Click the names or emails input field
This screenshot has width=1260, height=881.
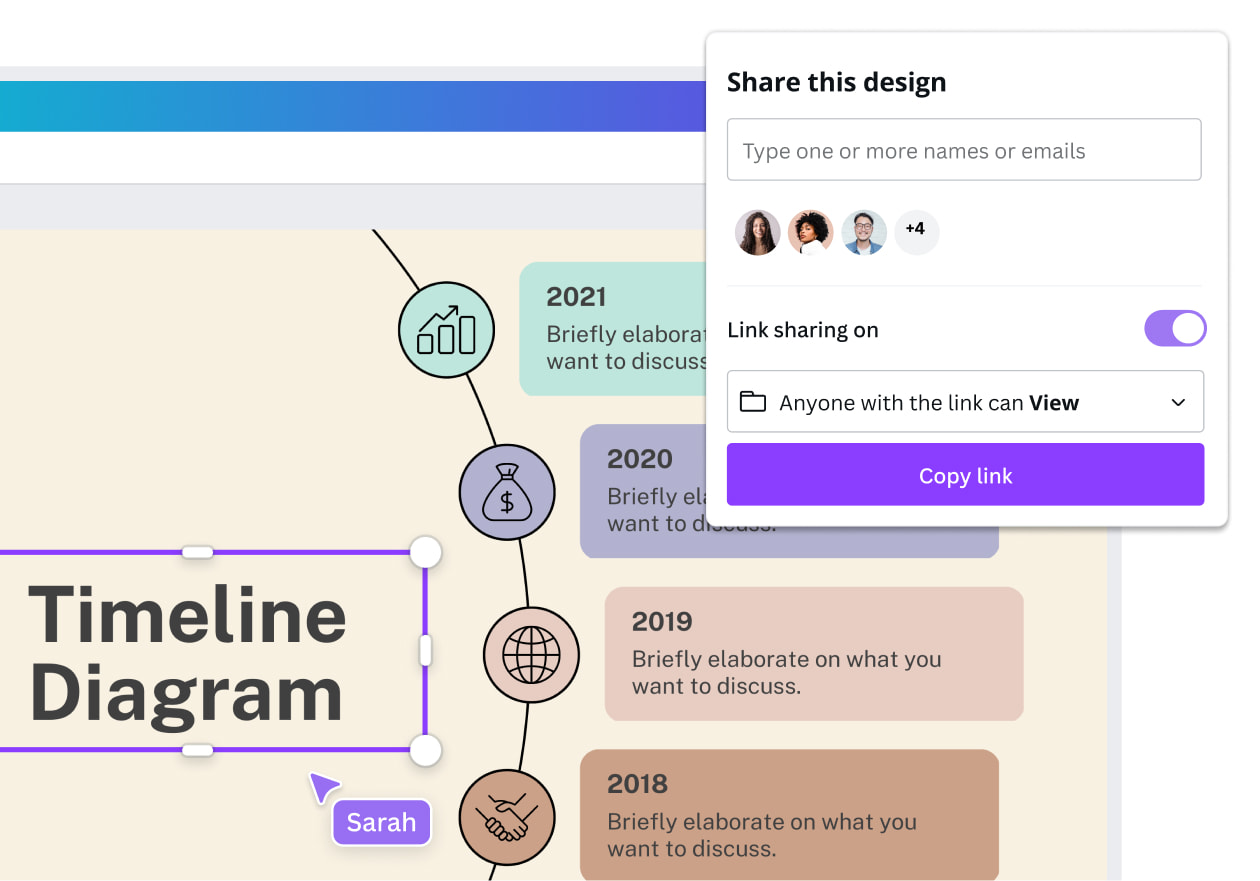click(x=963, y=149)
